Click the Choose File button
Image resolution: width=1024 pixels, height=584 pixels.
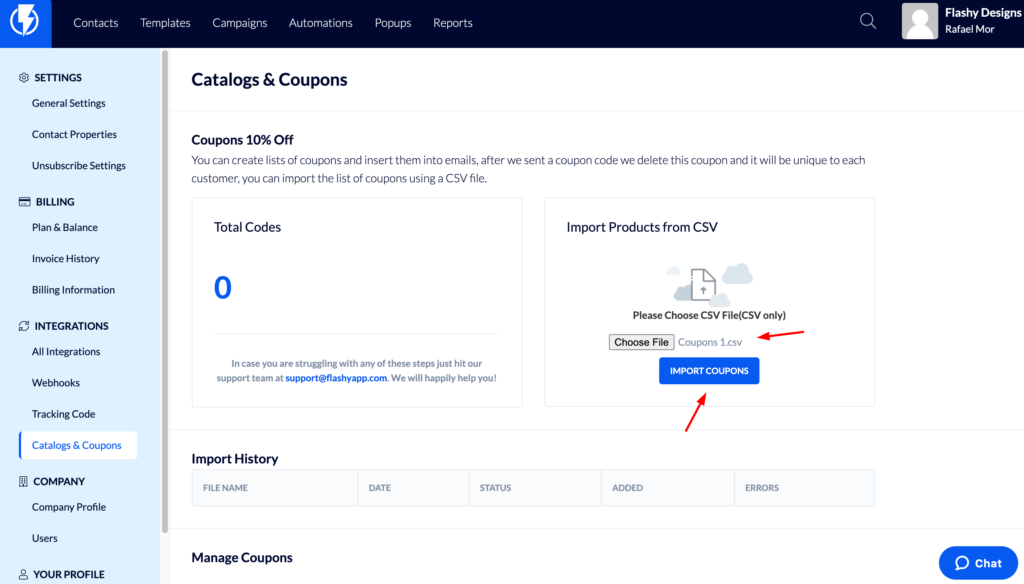pyautogui.click(x=641, y=342)
